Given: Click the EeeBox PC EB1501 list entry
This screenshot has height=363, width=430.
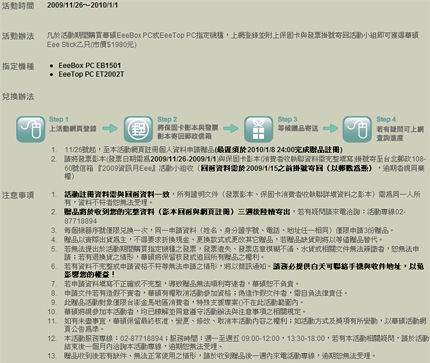Looking at the screenshot, I should pos(90,65).
